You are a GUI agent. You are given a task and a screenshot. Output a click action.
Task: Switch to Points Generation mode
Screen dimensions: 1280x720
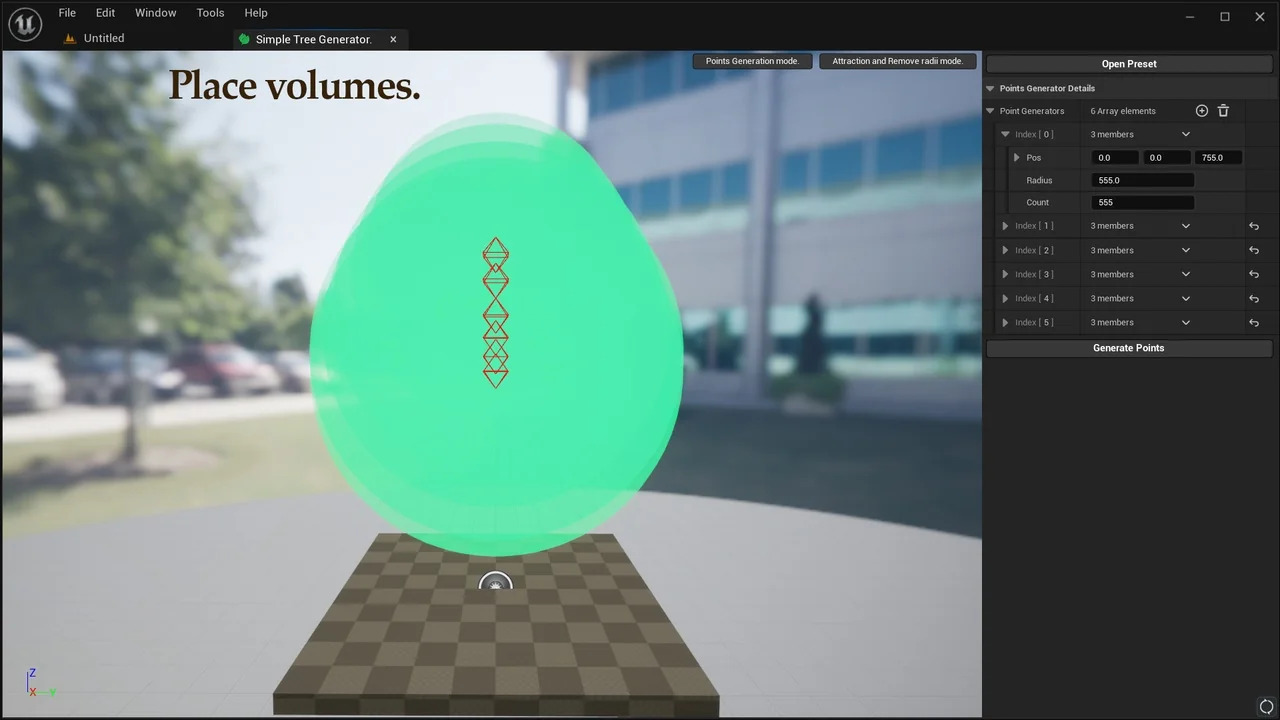(x=752, y=61)
